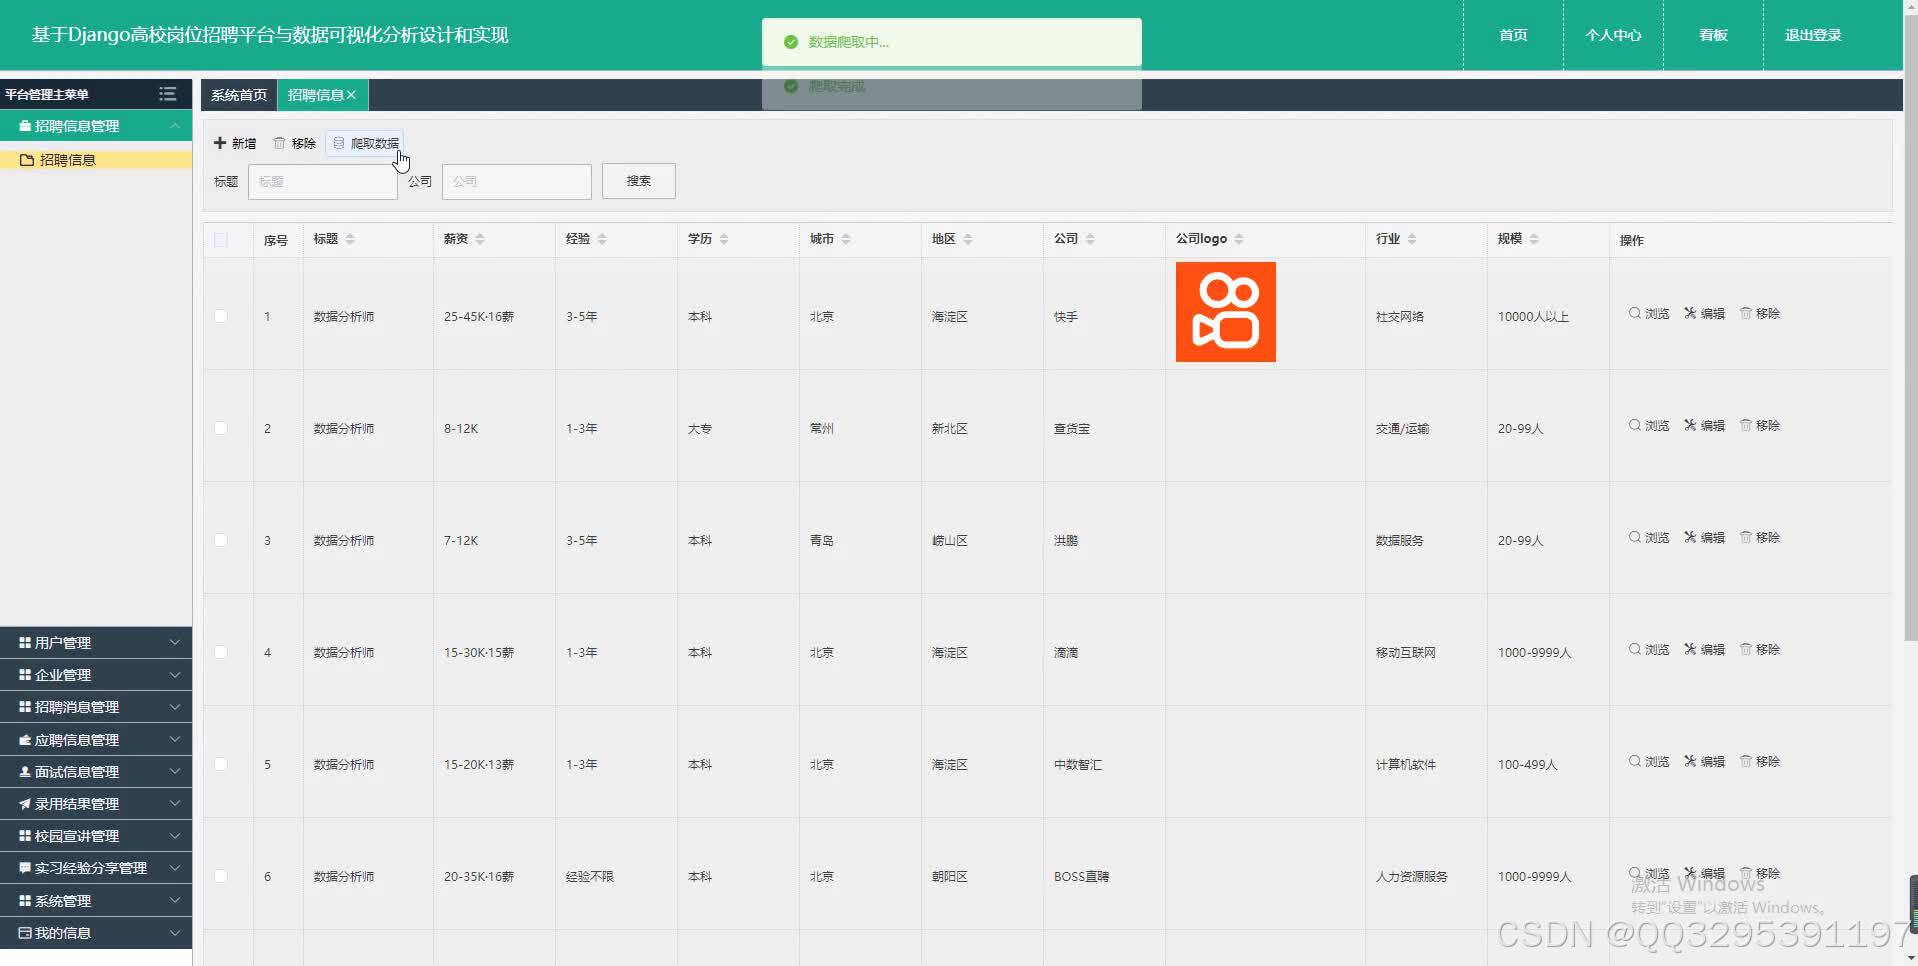The width and height of the screenshot is (1918, 966).
Task: Click the 移除 icon in row 4 (滴滴)
Action: (1746, 649)
